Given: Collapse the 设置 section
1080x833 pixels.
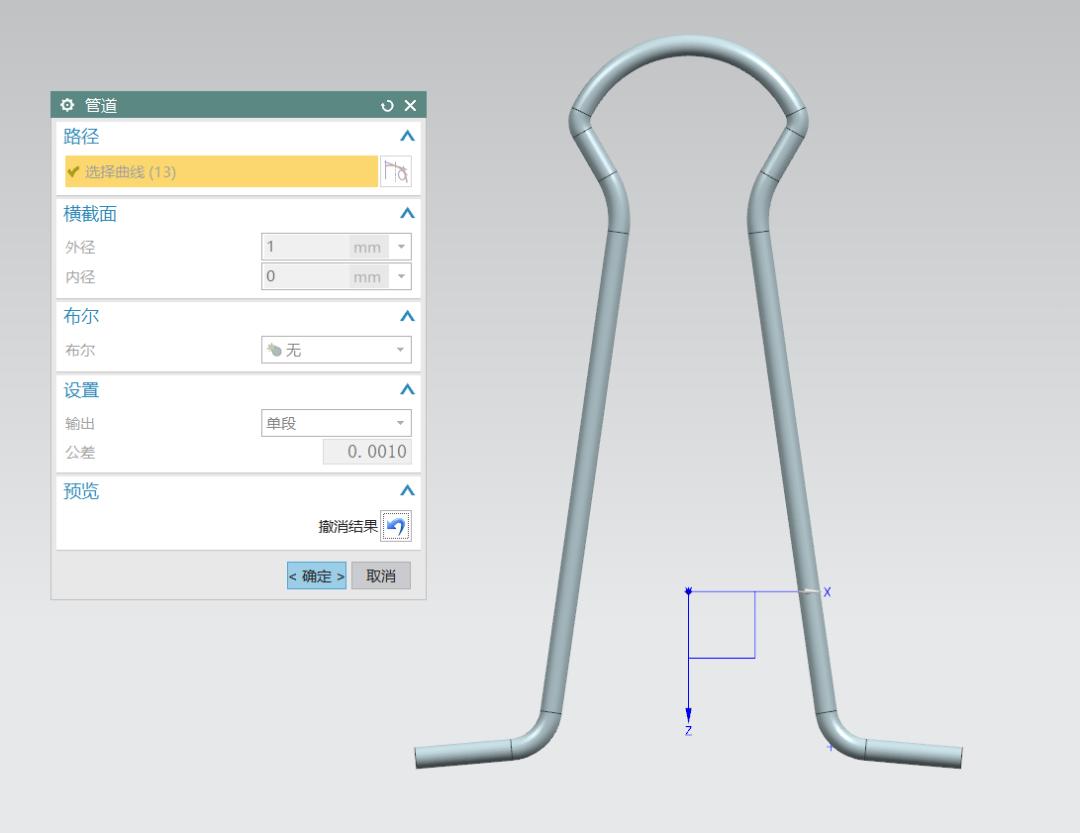Looking at the screenshot, I should pos(406,390).
